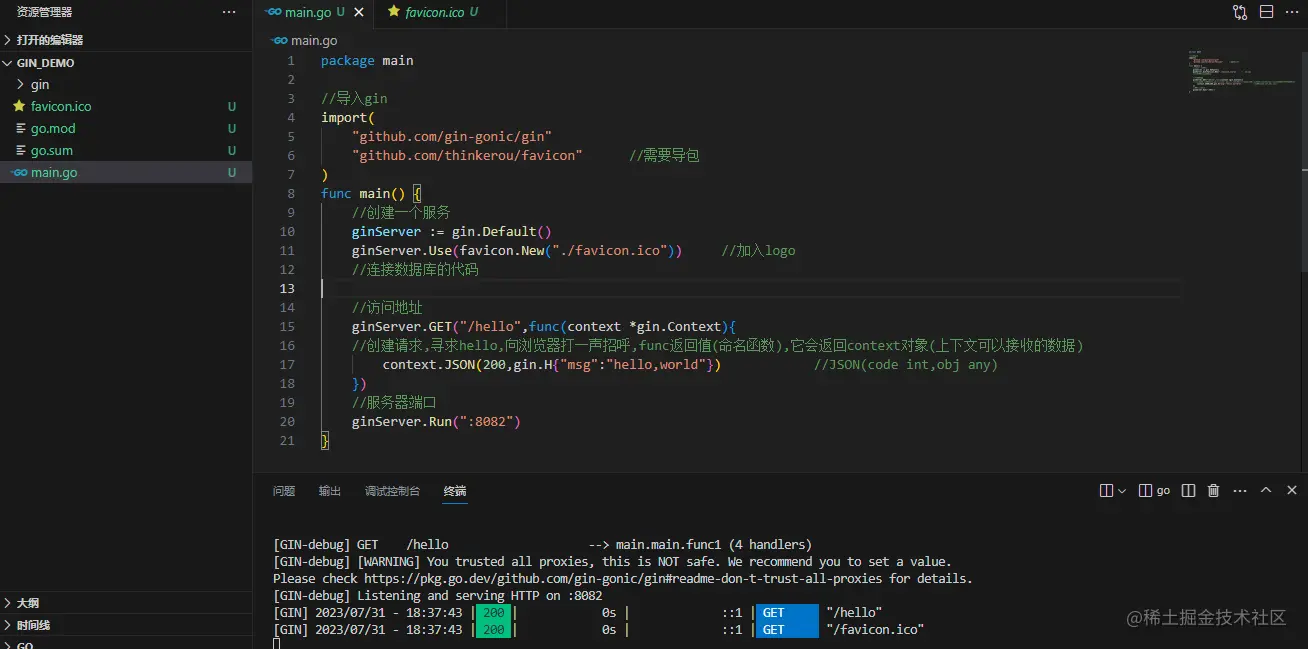Place cursor on empty line 13

pyautogui.click(x=750, y=288)
